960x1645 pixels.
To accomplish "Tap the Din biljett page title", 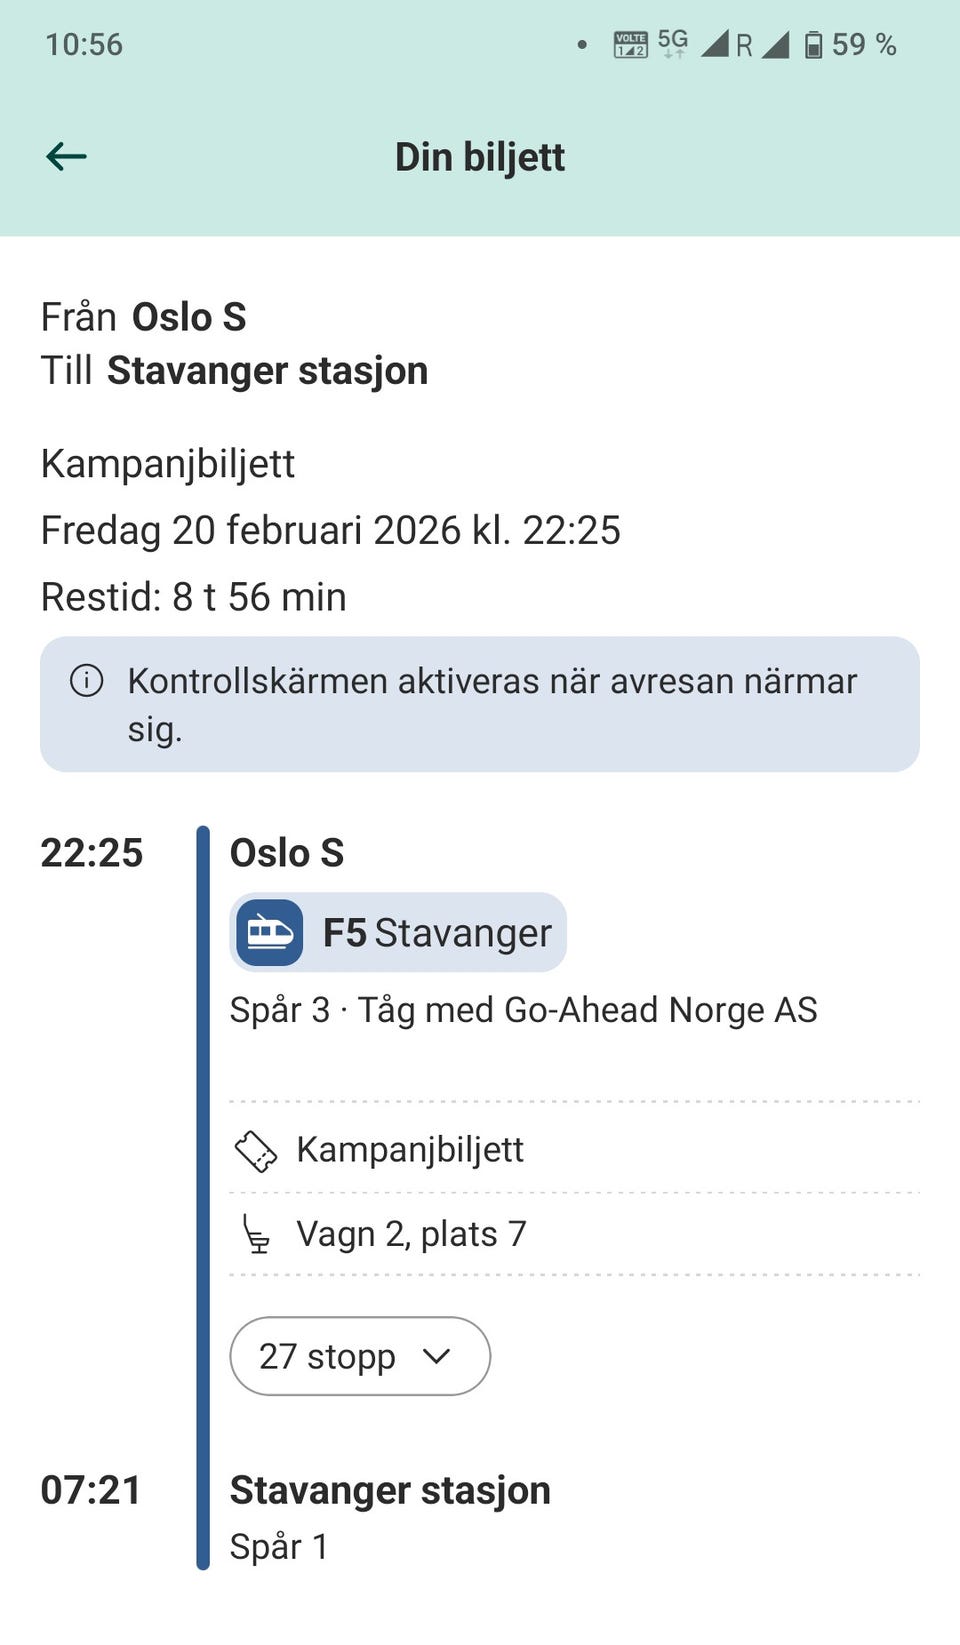I will (480, 157).
